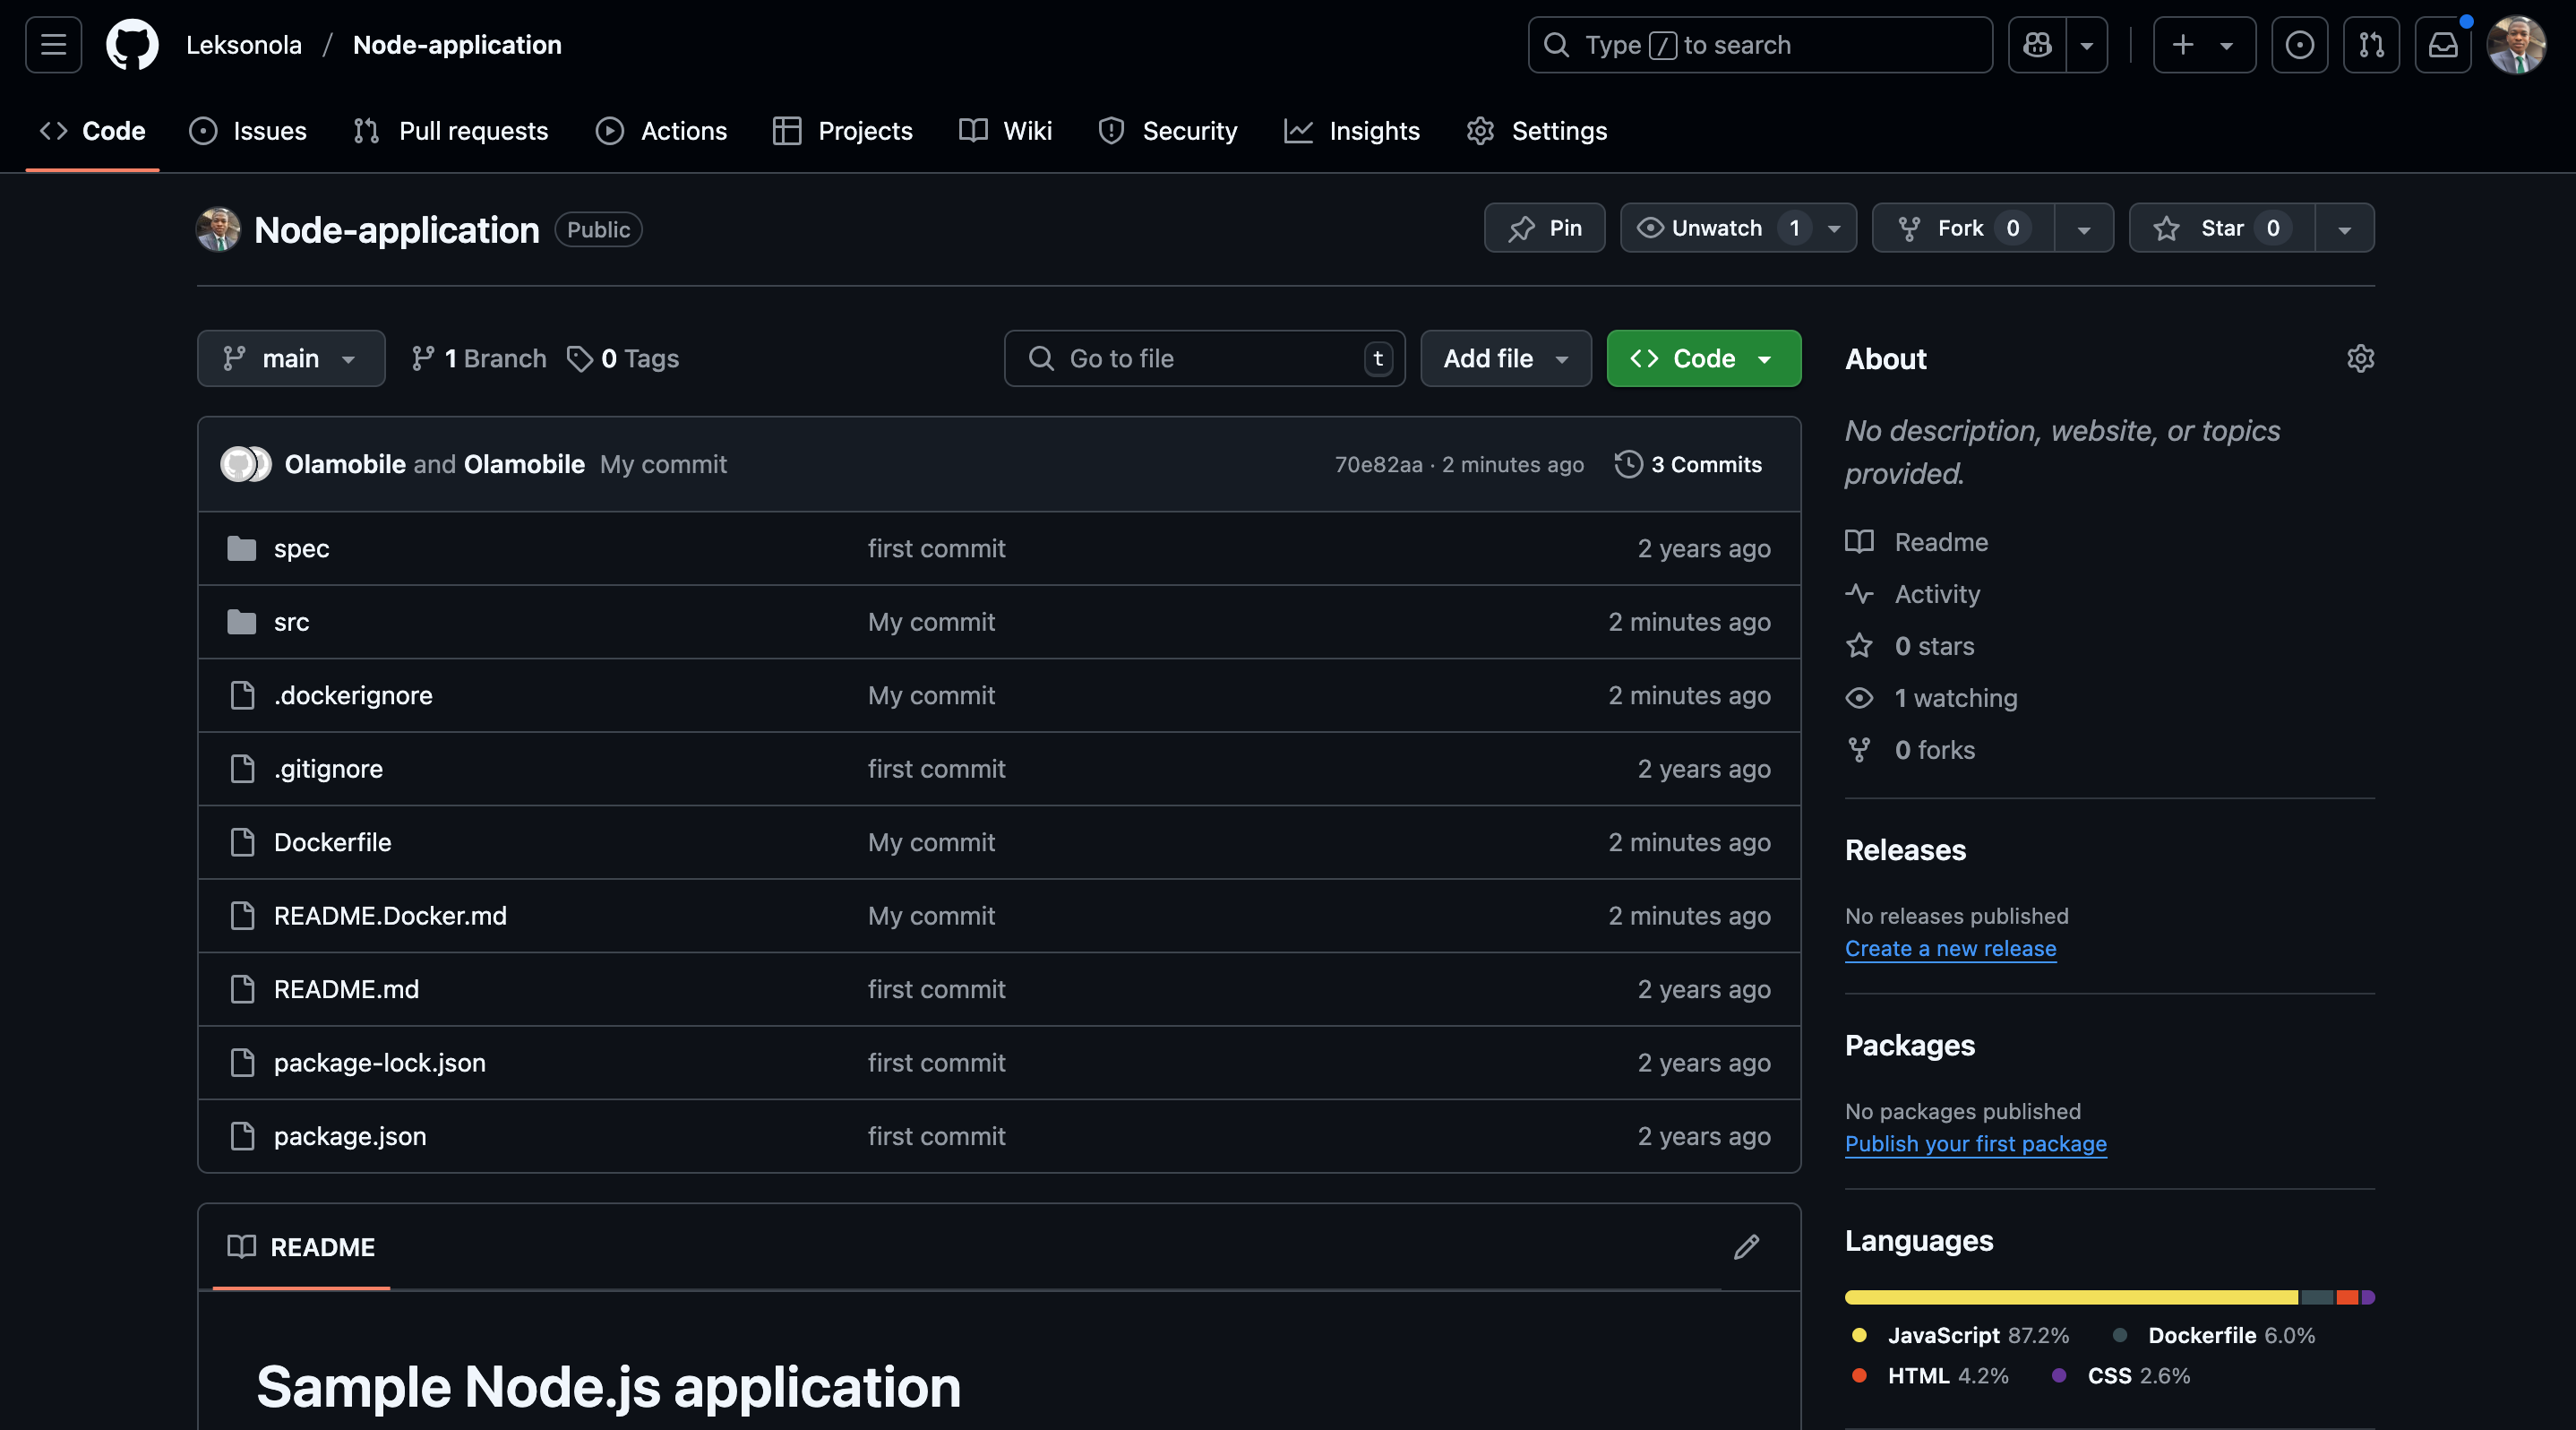2576x1430 pixels.
Task: Switch to the Actions tab
Action: click(661, 131)
